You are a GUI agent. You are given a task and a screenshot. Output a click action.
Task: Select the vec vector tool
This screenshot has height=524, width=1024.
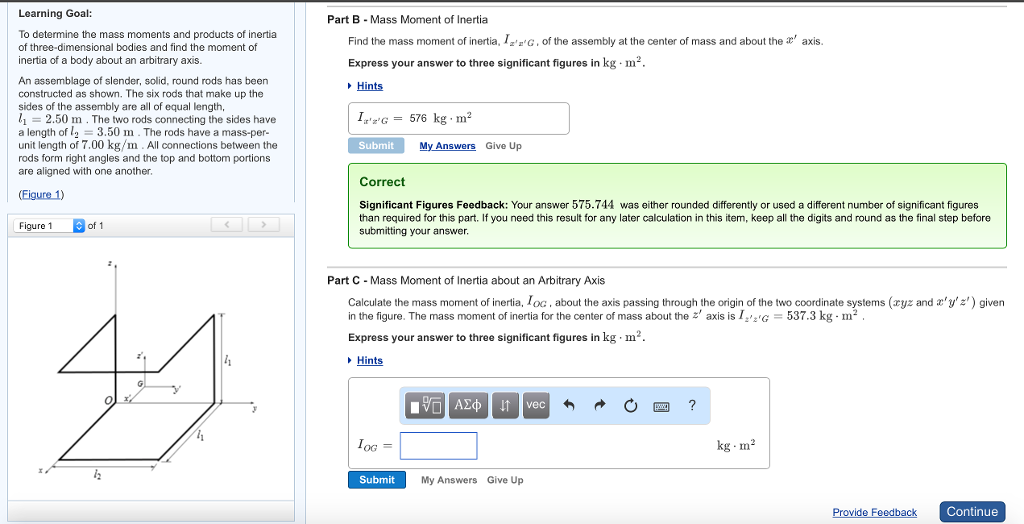click(536, 405)
